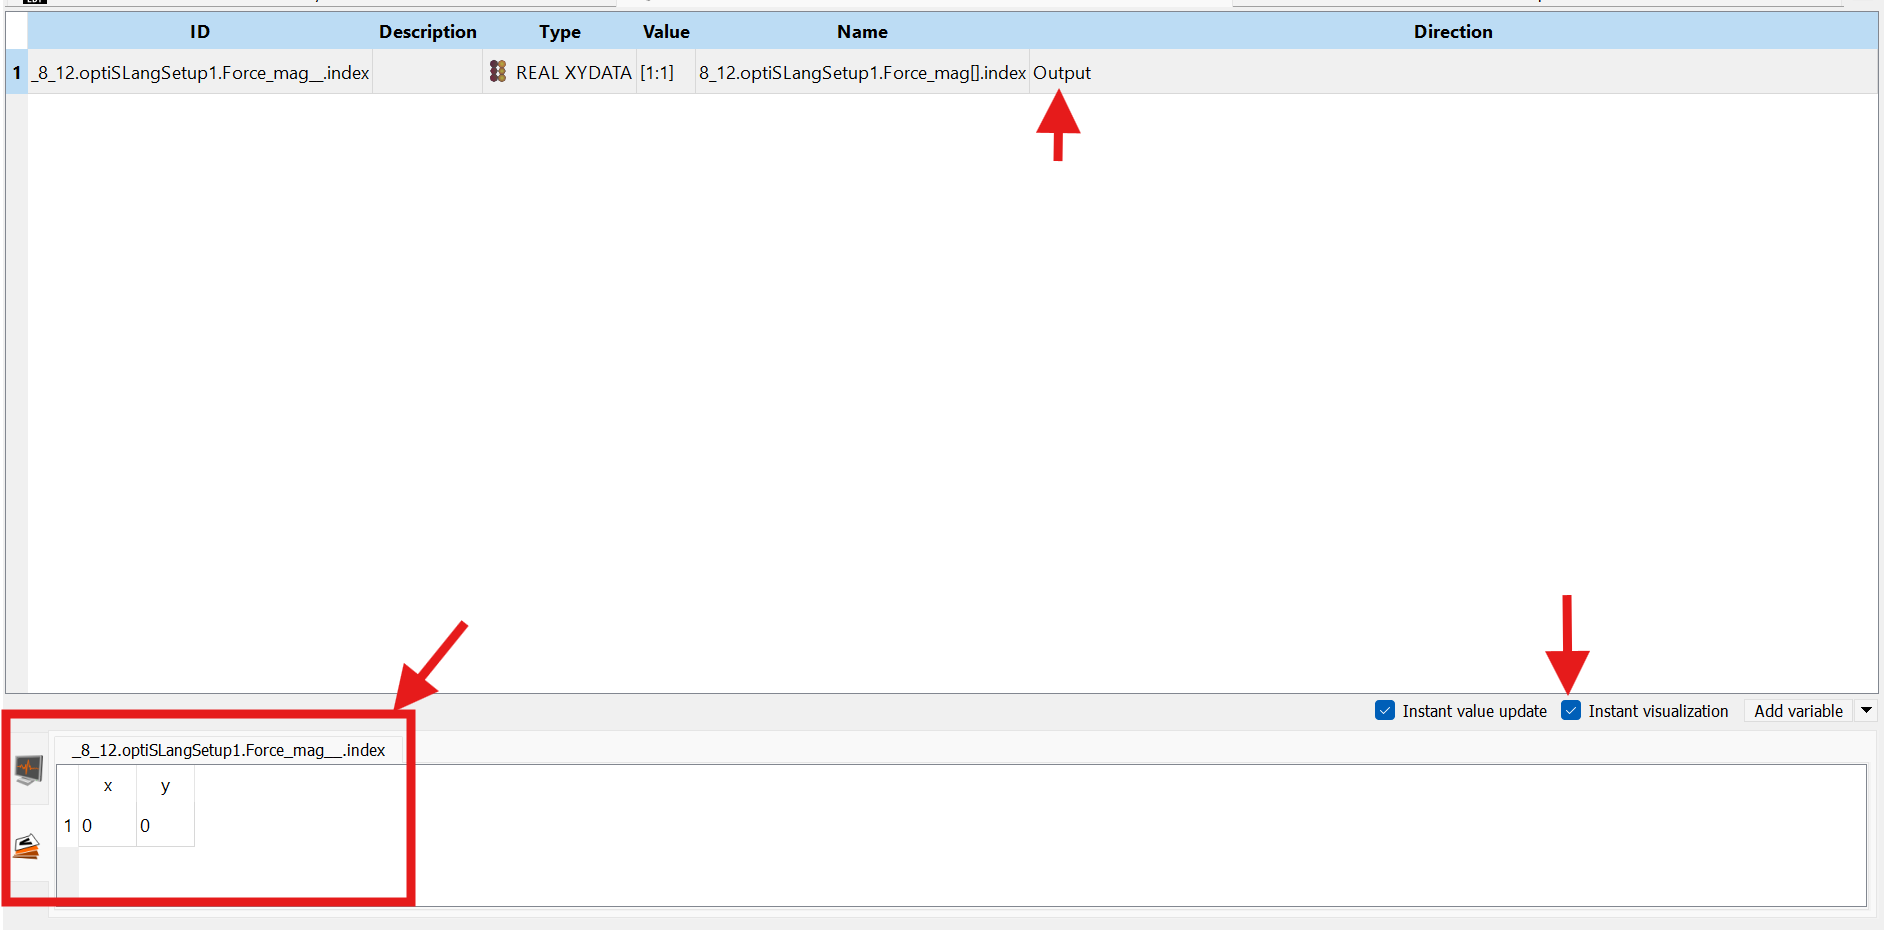Select the REAL XYDATA type cell
The image size is (1884, 930).
pos(560,73)
